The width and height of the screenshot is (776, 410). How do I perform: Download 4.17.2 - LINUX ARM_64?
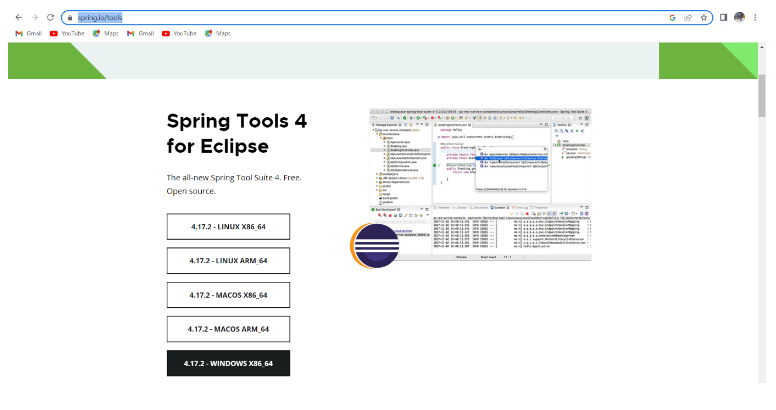tap(228, 261)
